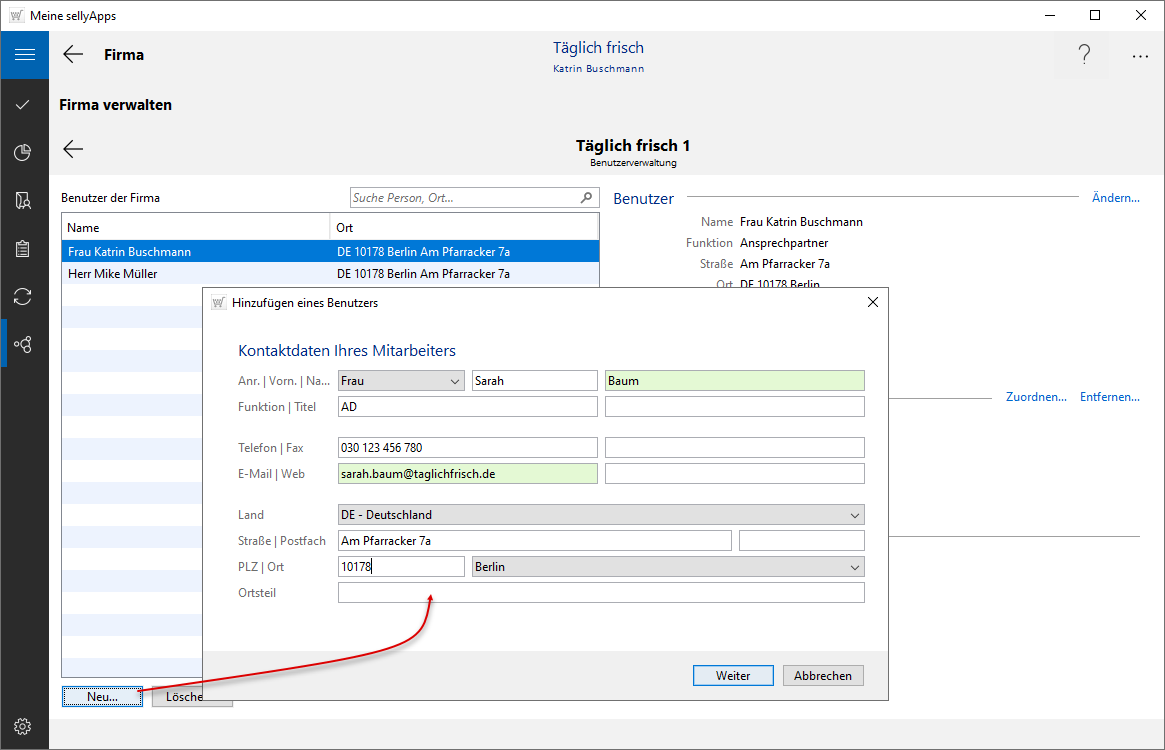The image size is (1165, 750).
Task: Click the checkmark icon in sidebar
Action: coord(24,105)
